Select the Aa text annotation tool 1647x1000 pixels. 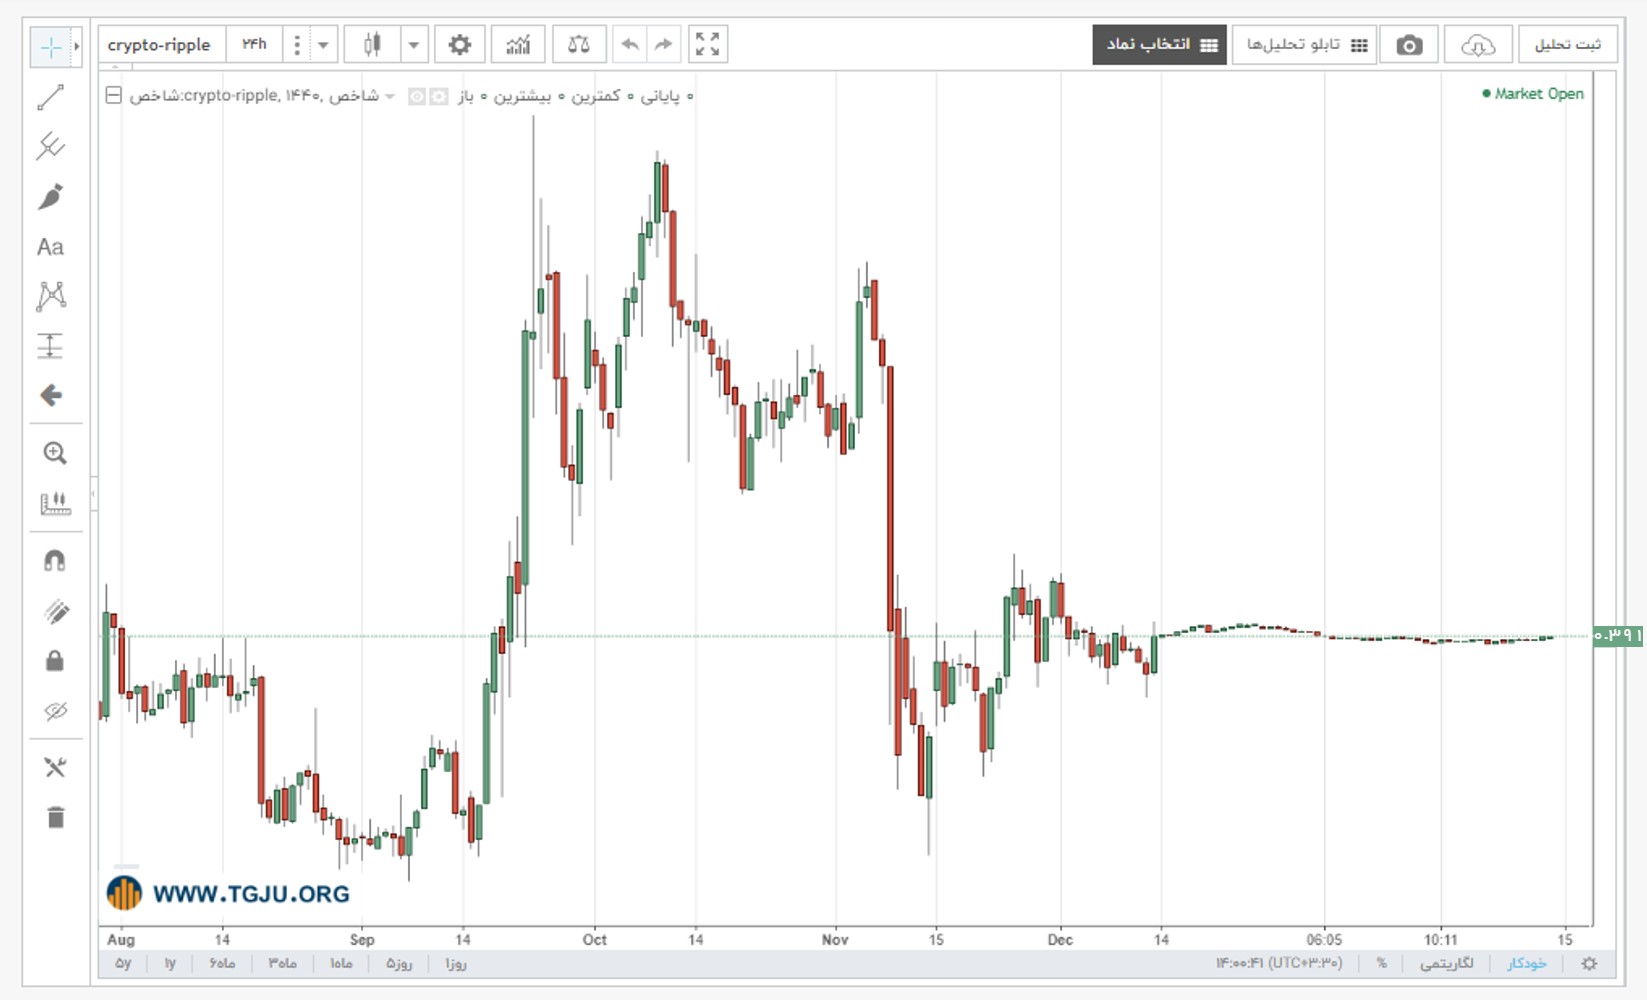tap(50, 247)
